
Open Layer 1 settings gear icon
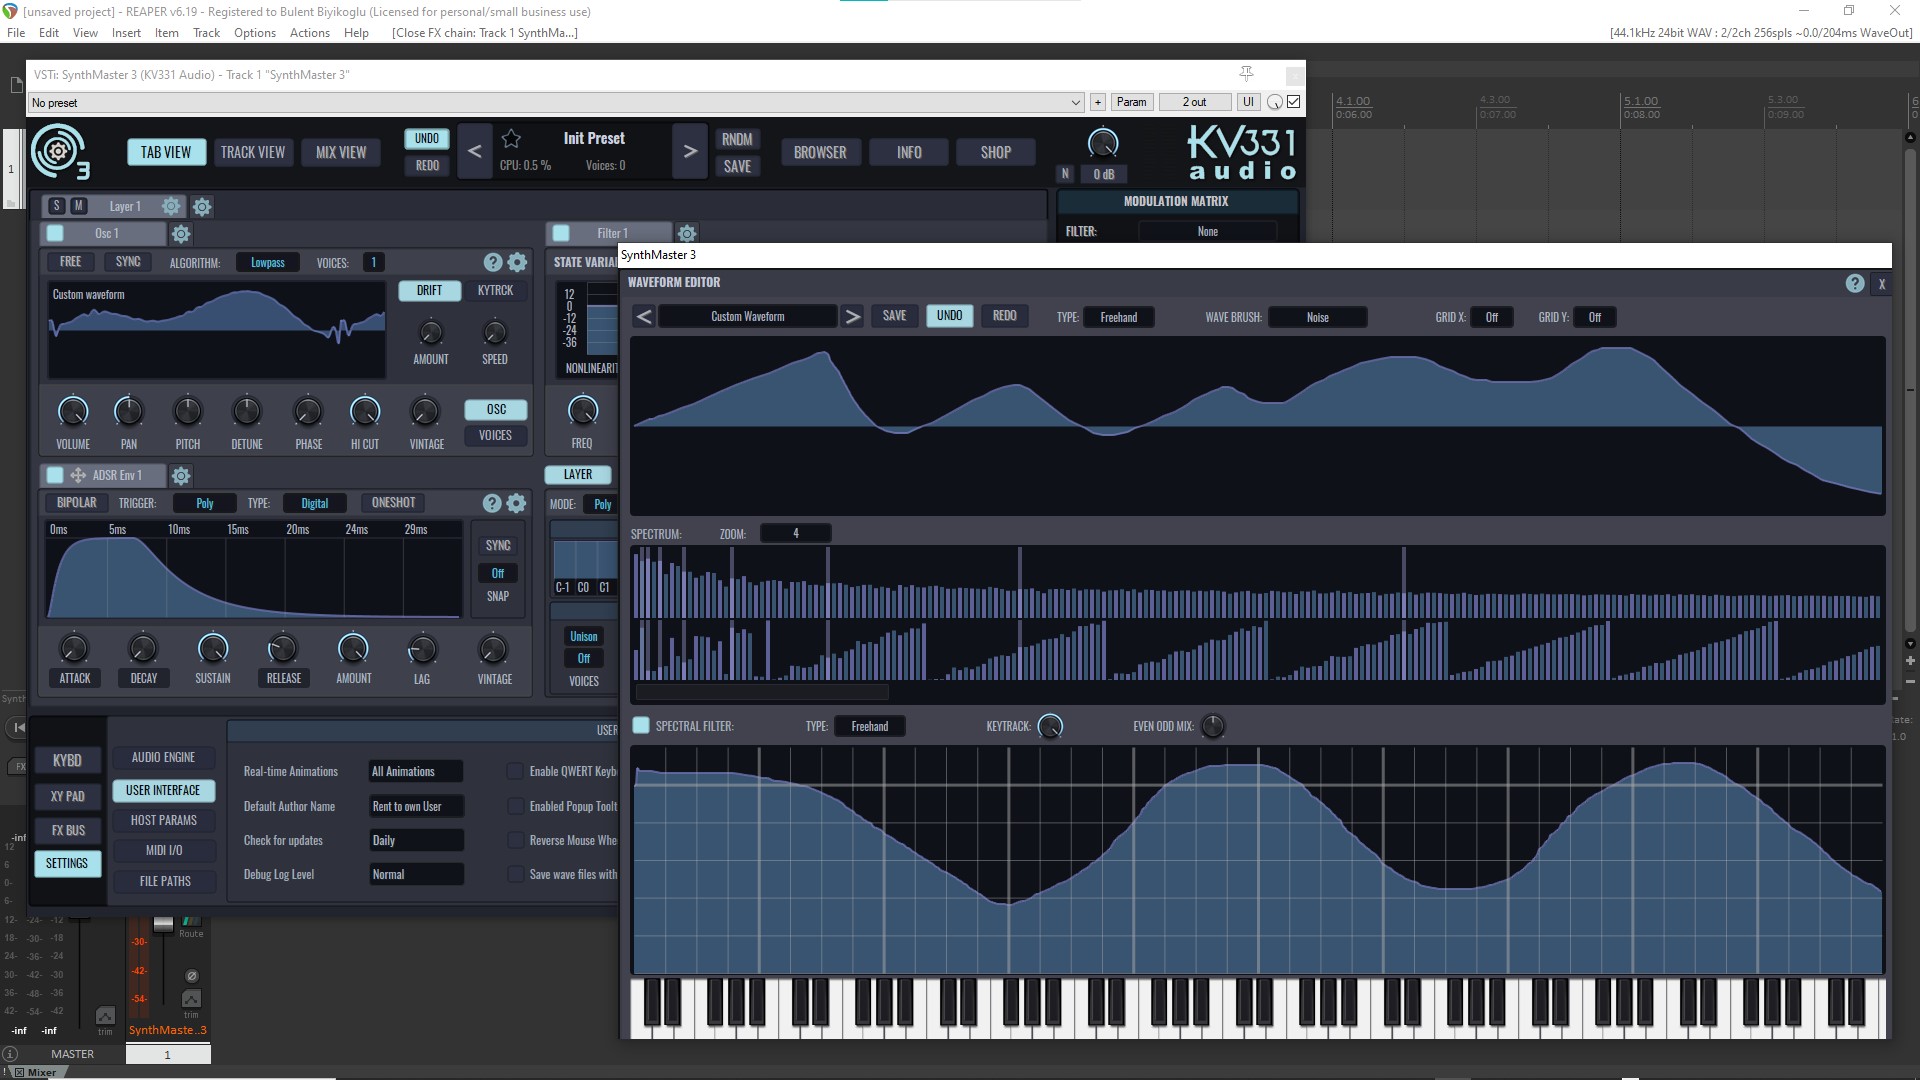tap(172, 206)
